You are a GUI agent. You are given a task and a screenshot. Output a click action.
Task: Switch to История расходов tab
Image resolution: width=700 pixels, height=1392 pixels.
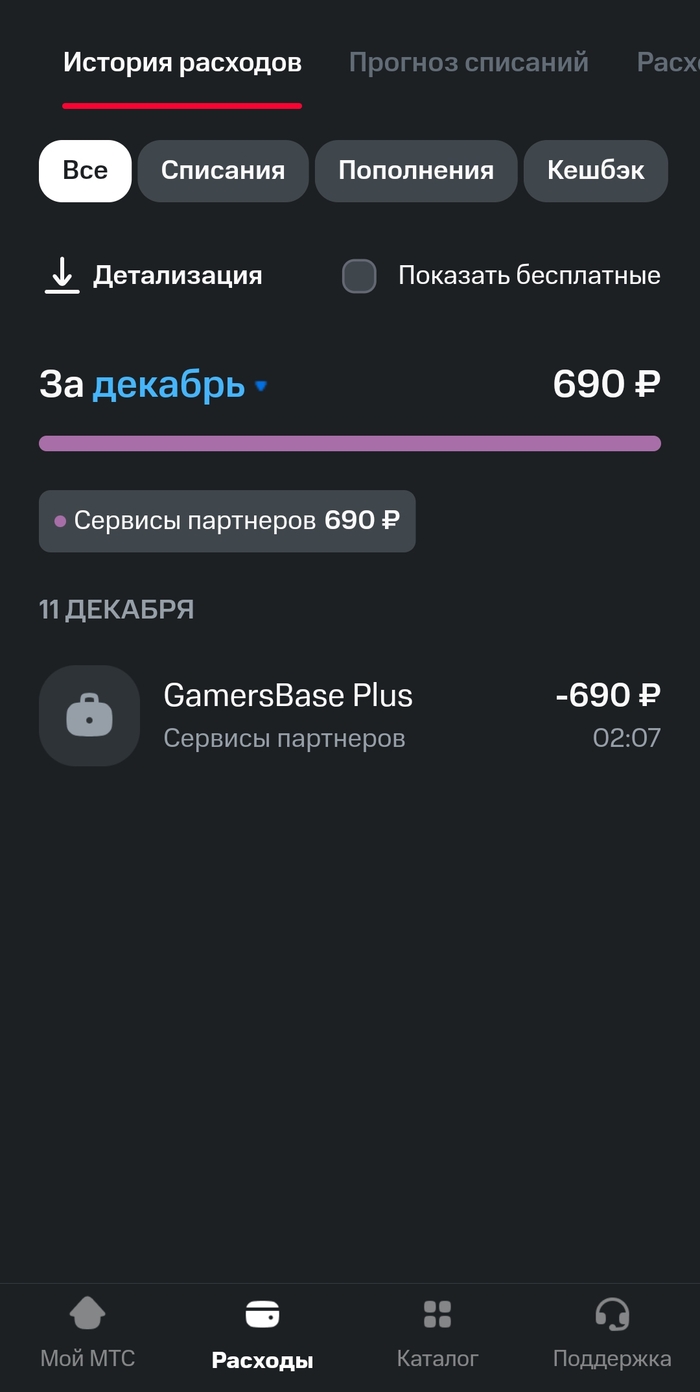[x=182, y=63]
